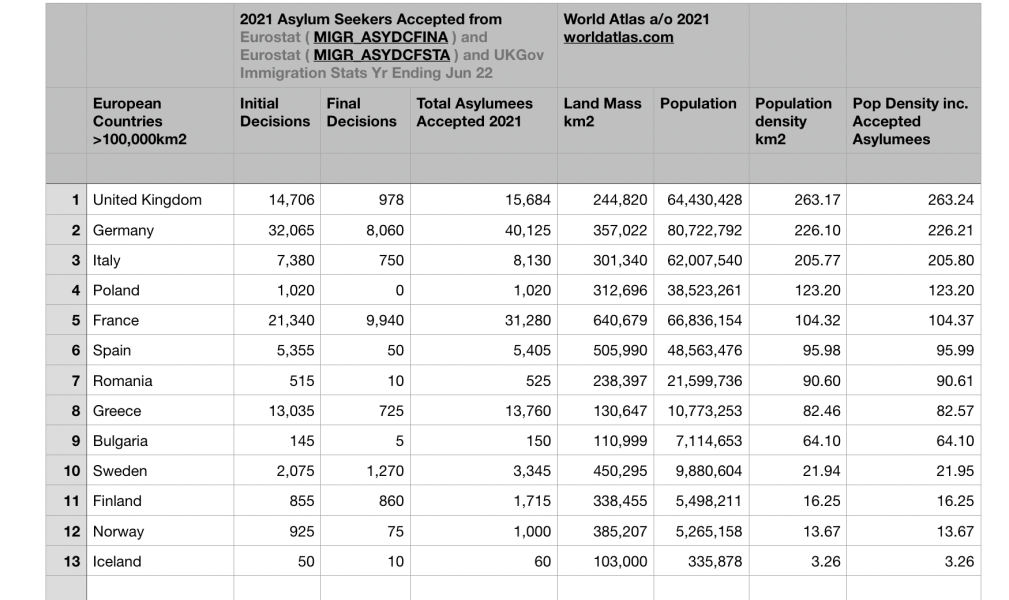Select row number 13 header

66,561
